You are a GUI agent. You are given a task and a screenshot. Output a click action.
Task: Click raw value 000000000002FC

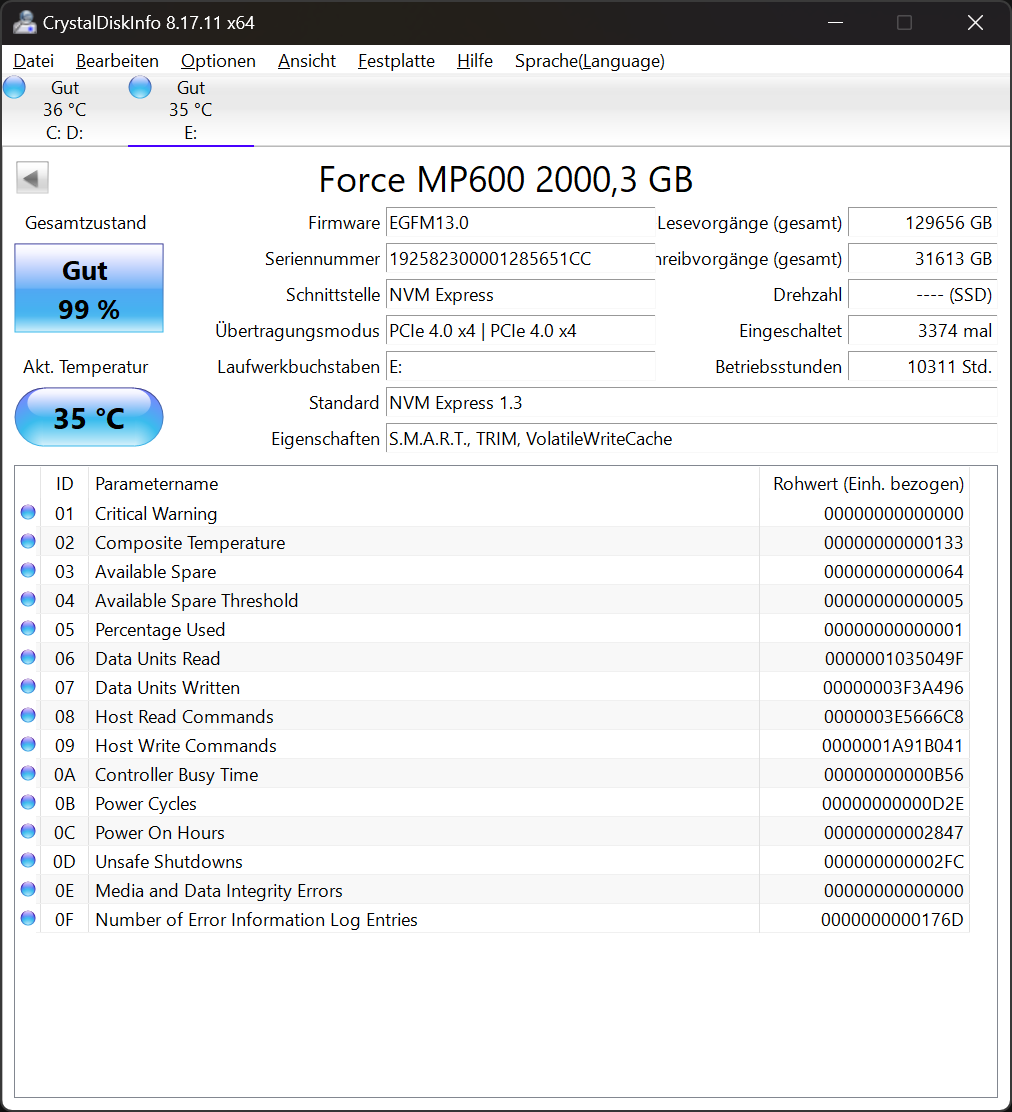click(x=894, y=862)
